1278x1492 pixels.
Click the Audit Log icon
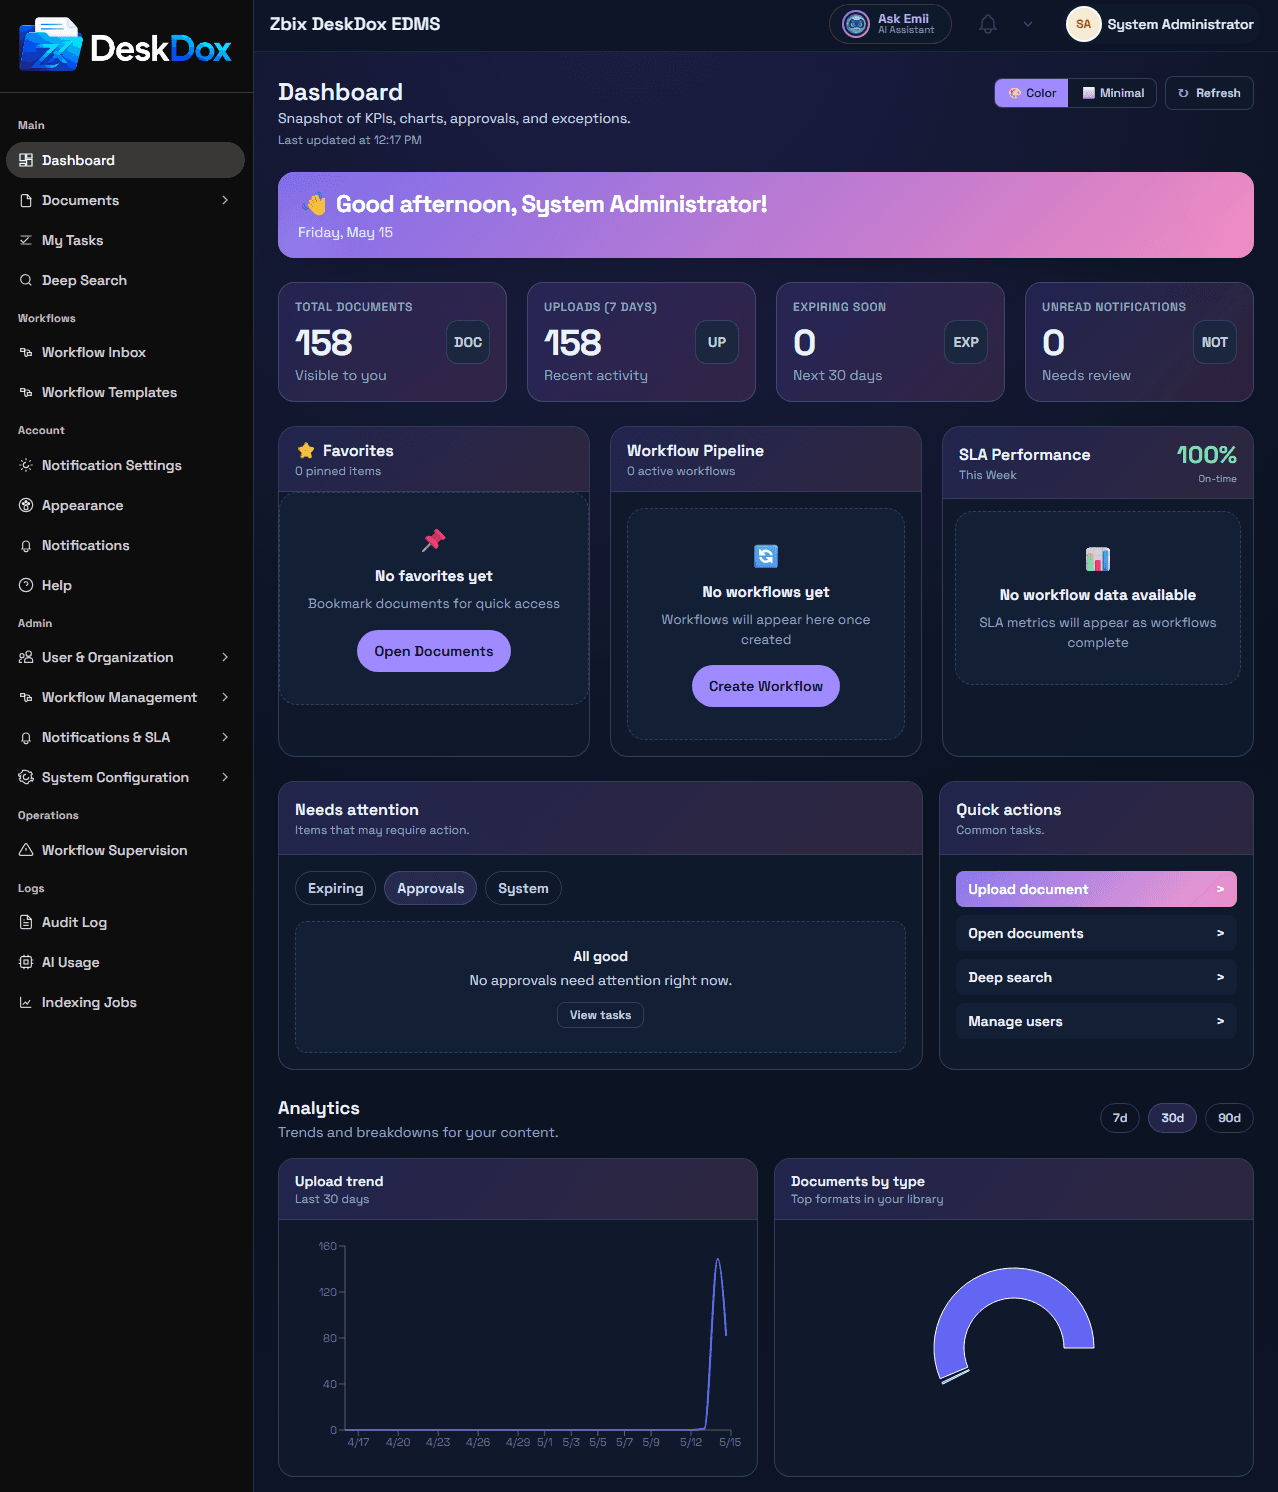[x=26, y=922]
